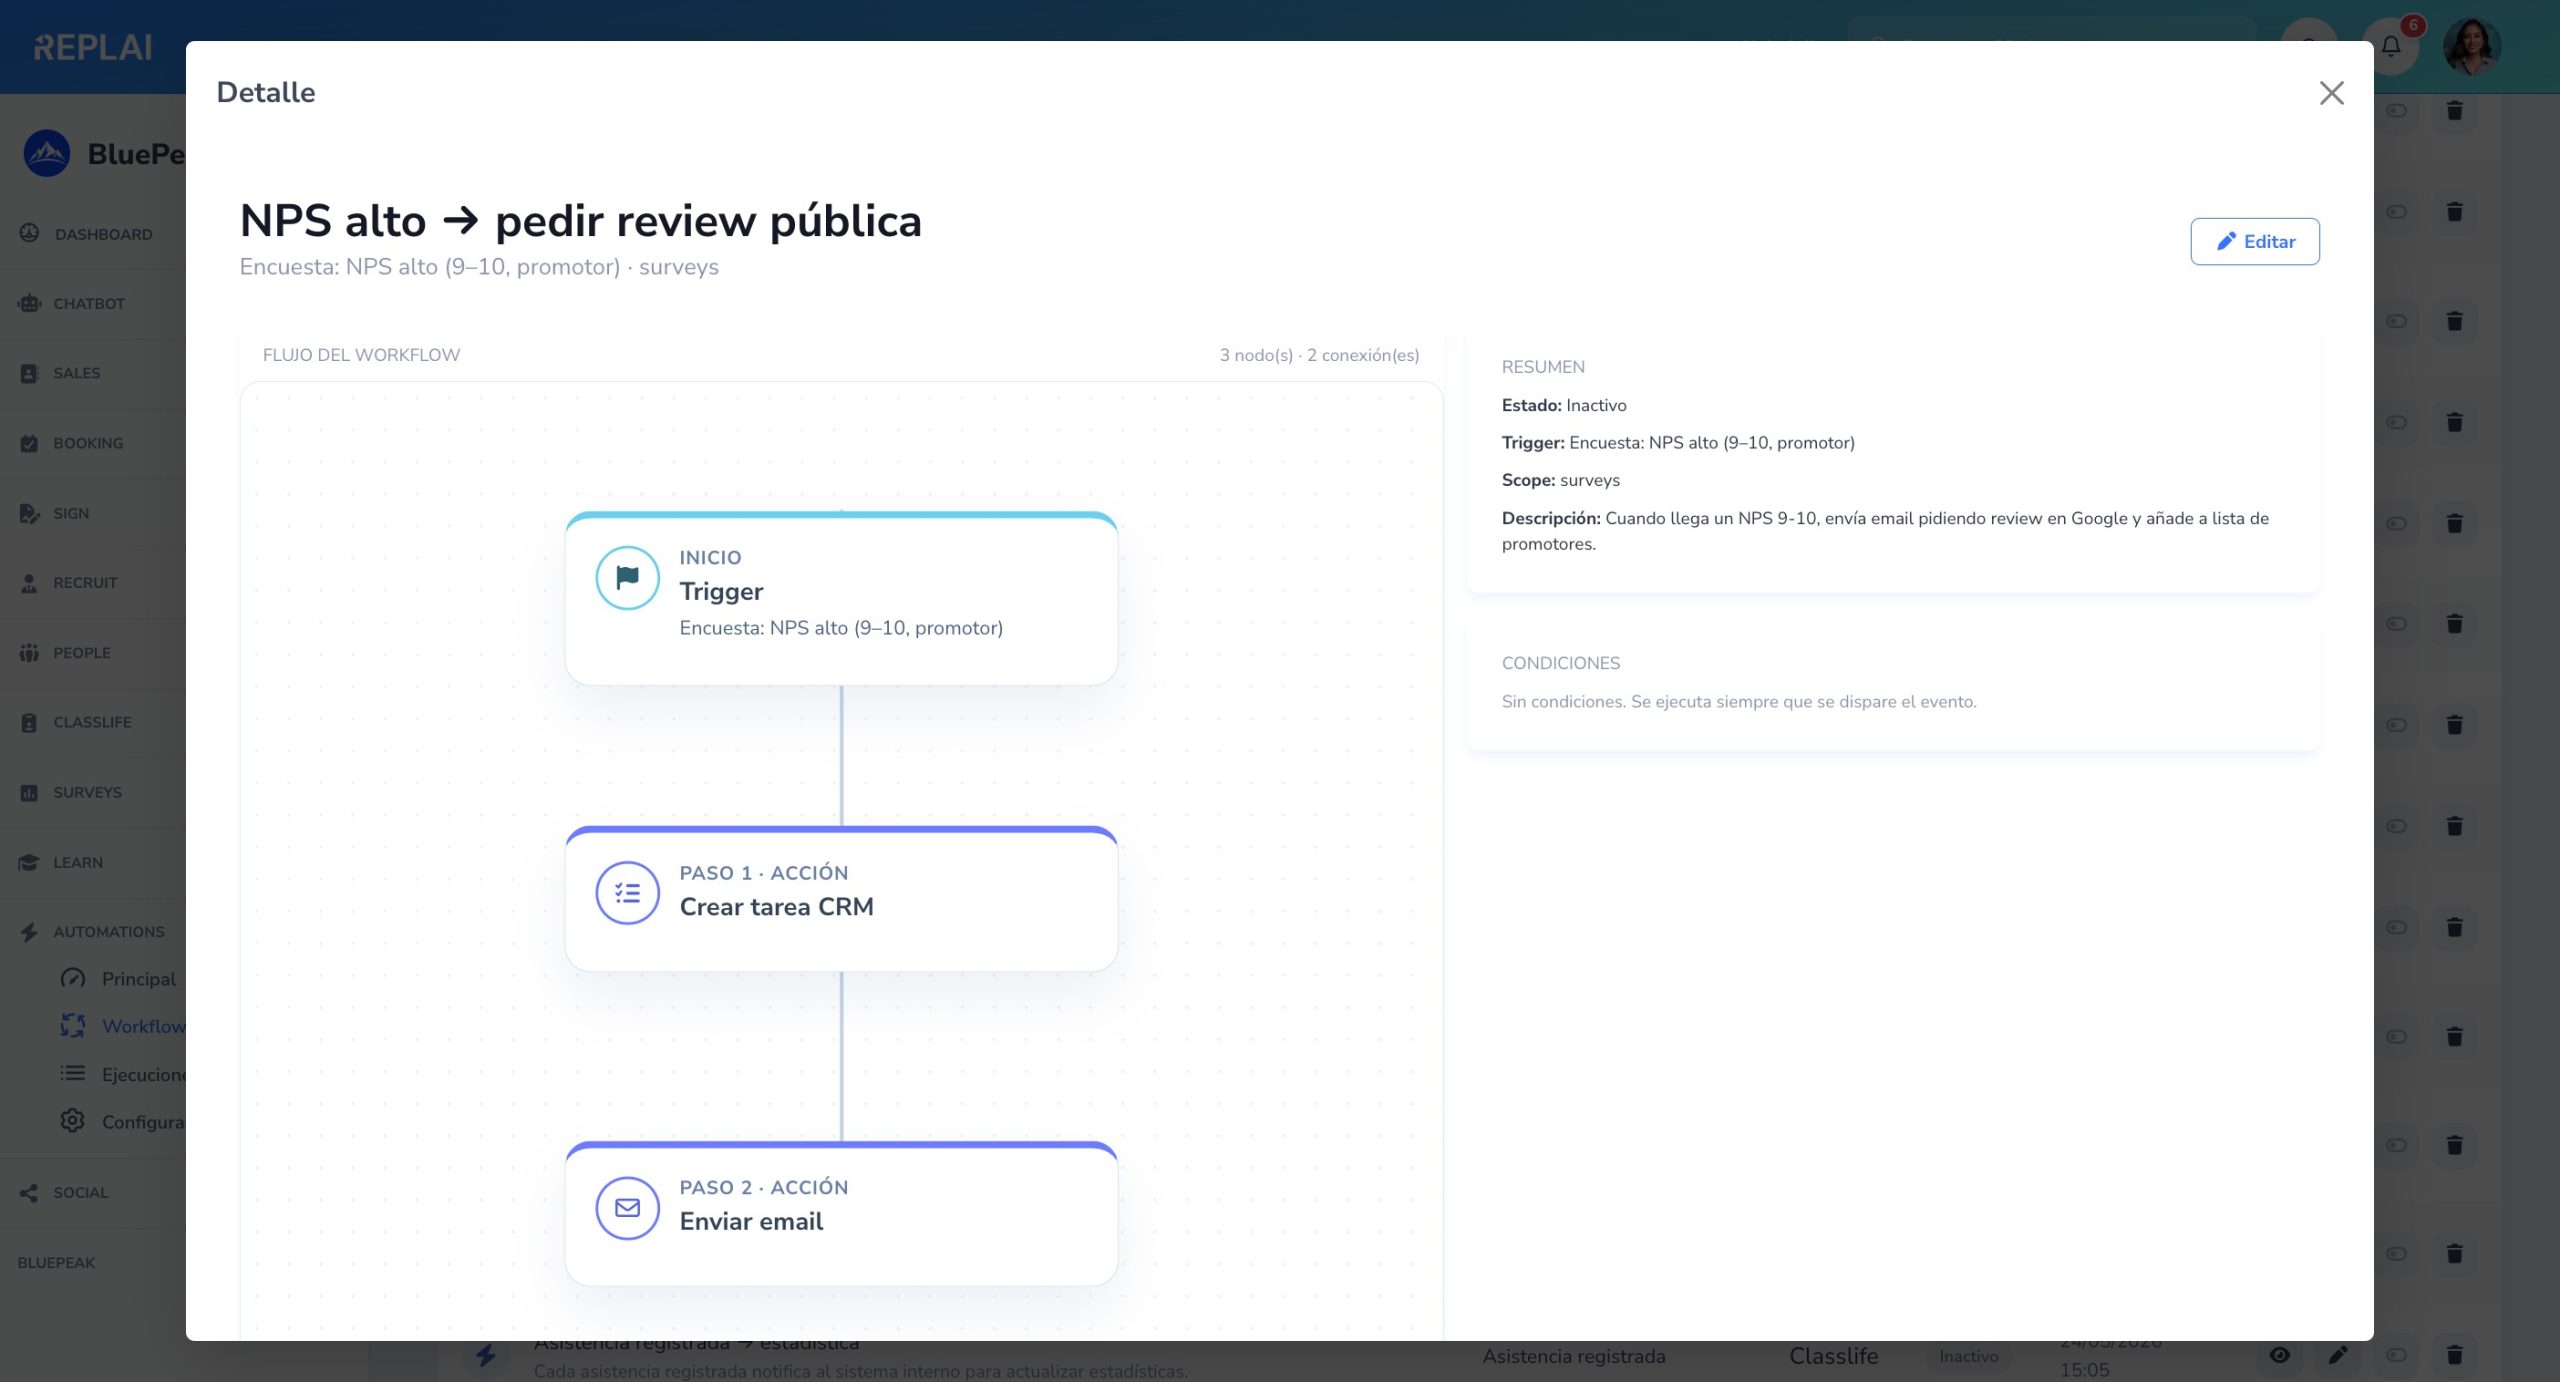Click the Principal speedometer icon
This screenshot has width=2560, height=1382.
click(x=72, y=978)
